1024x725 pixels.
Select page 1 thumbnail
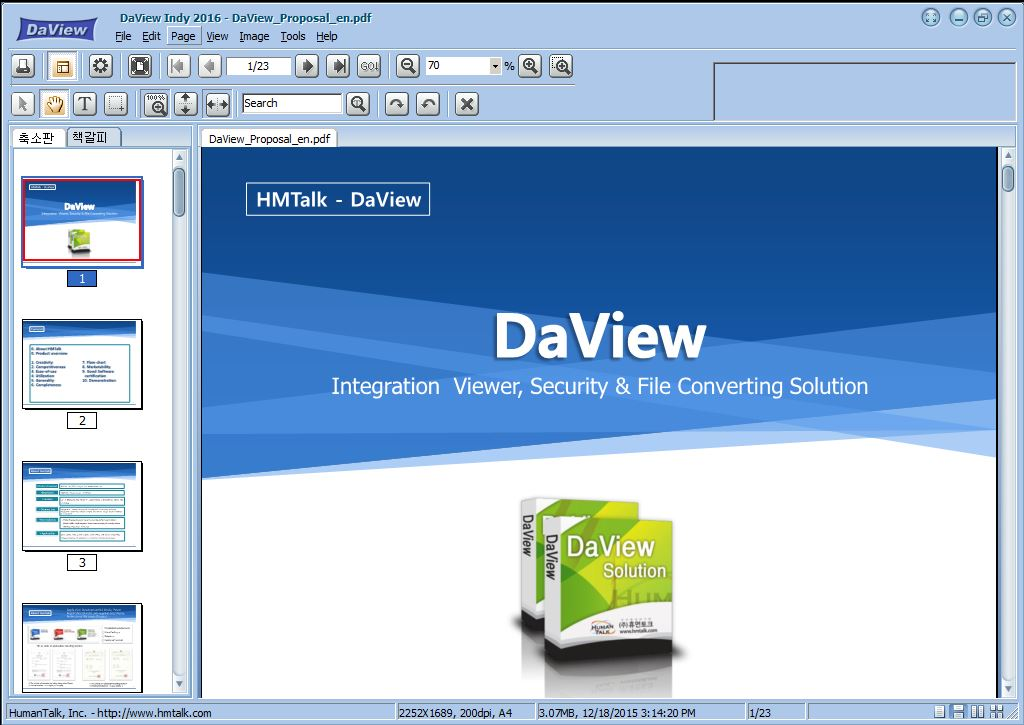[82, 222]
